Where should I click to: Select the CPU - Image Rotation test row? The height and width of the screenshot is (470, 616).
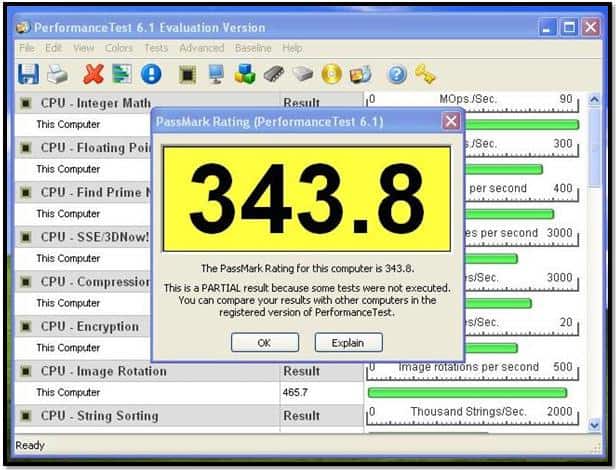pos(99,371)
